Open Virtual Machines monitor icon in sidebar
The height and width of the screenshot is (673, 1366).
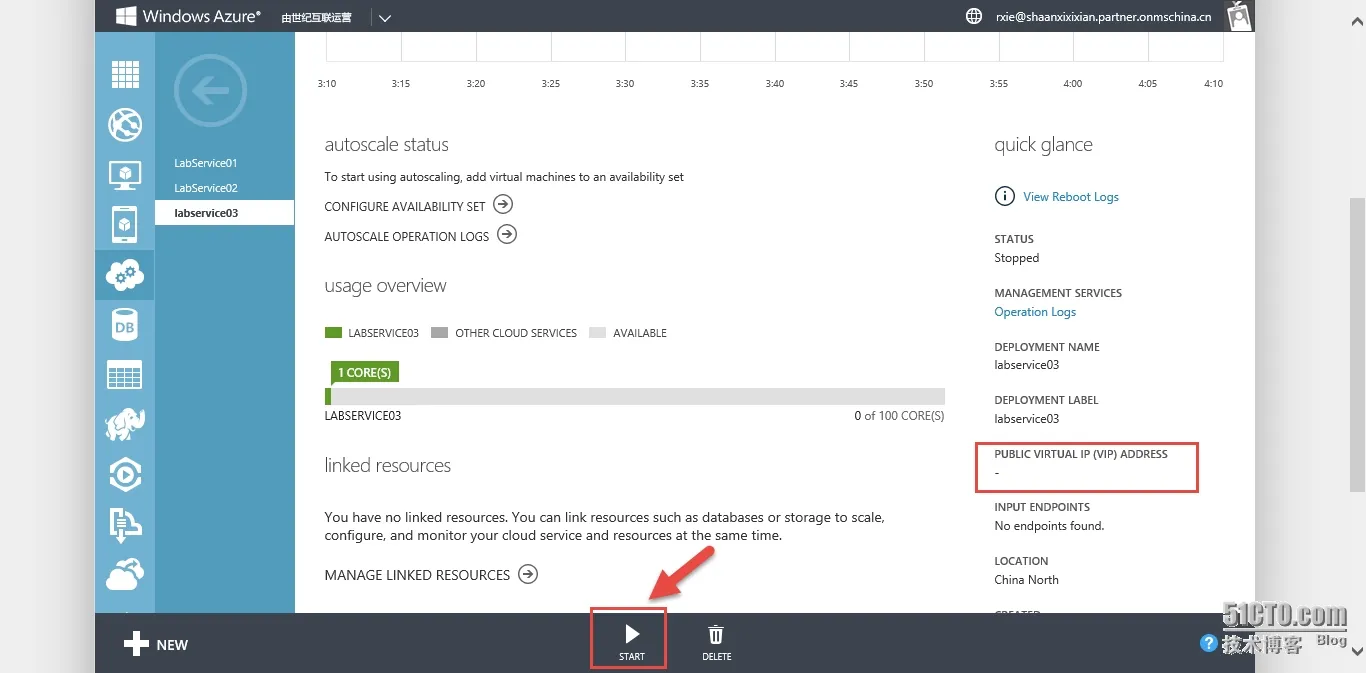click(125, 175)
